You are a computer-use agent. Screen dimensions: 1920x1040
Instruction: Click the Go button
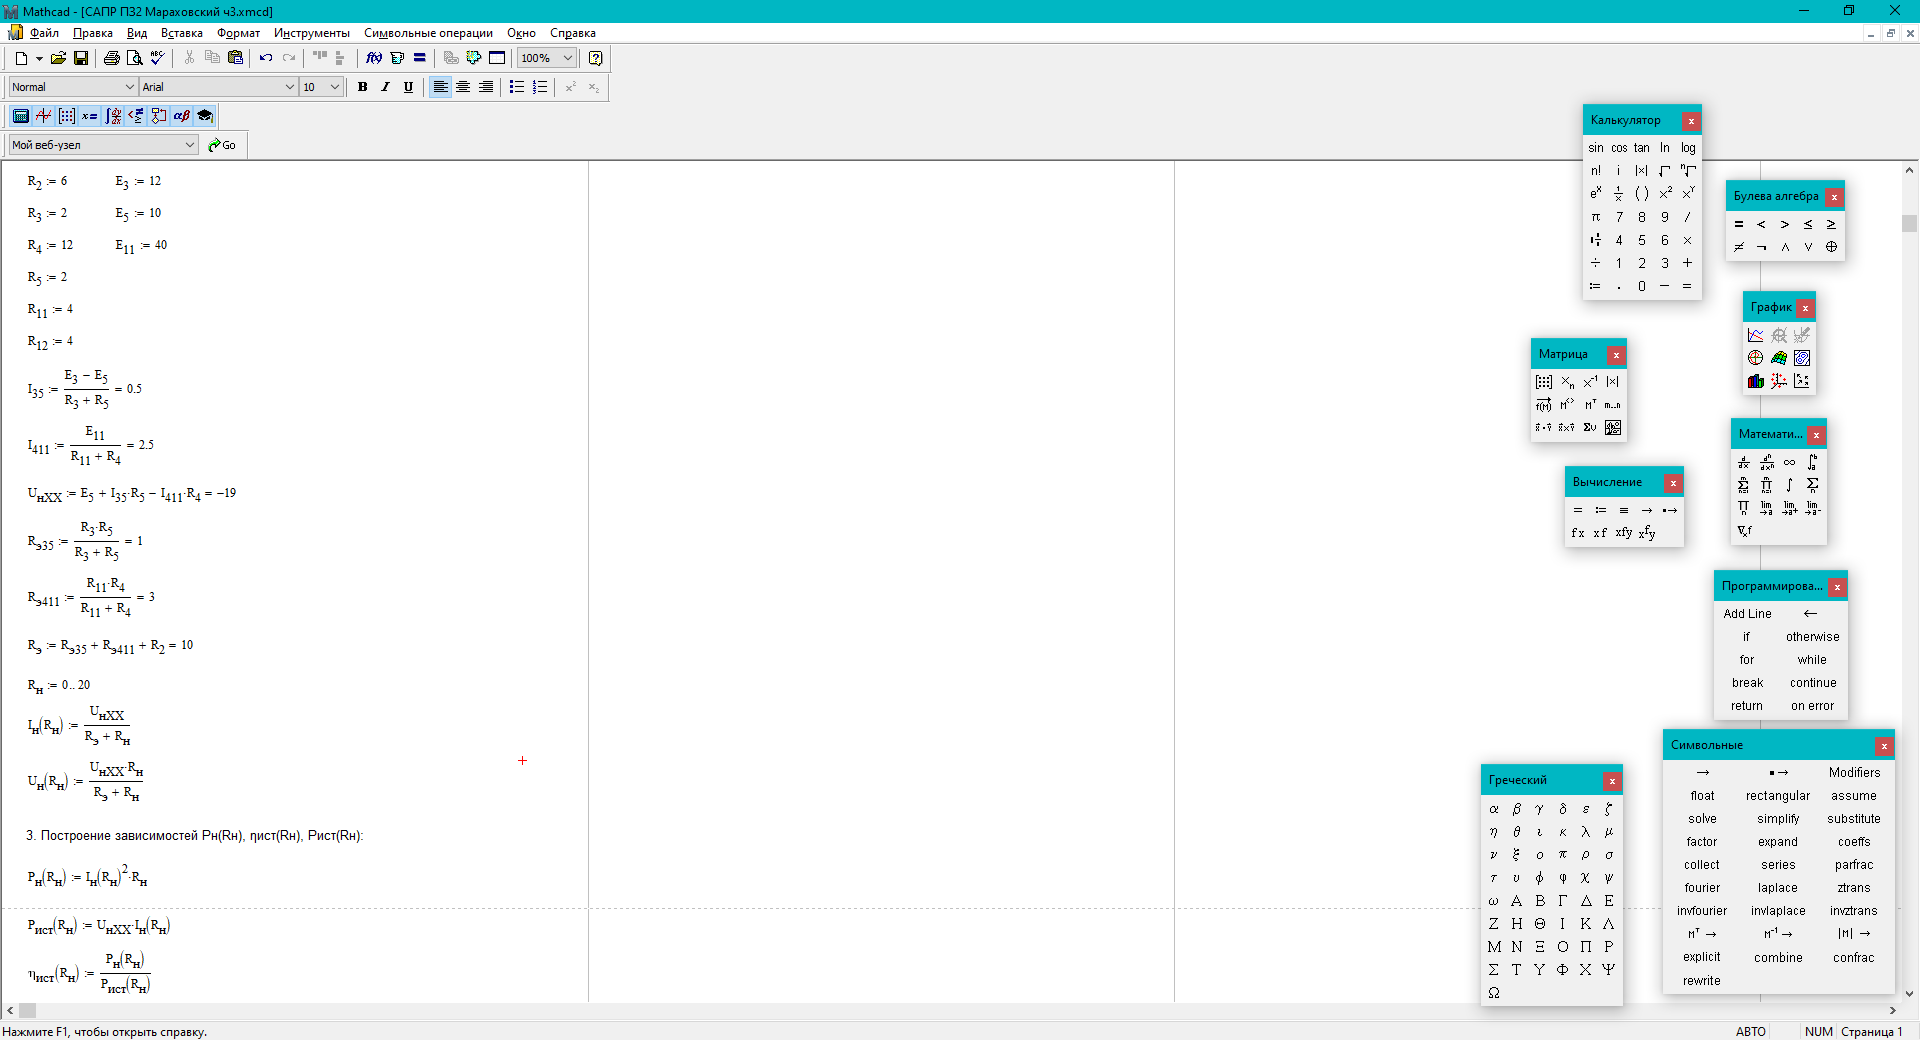click(x=222, y=145)
